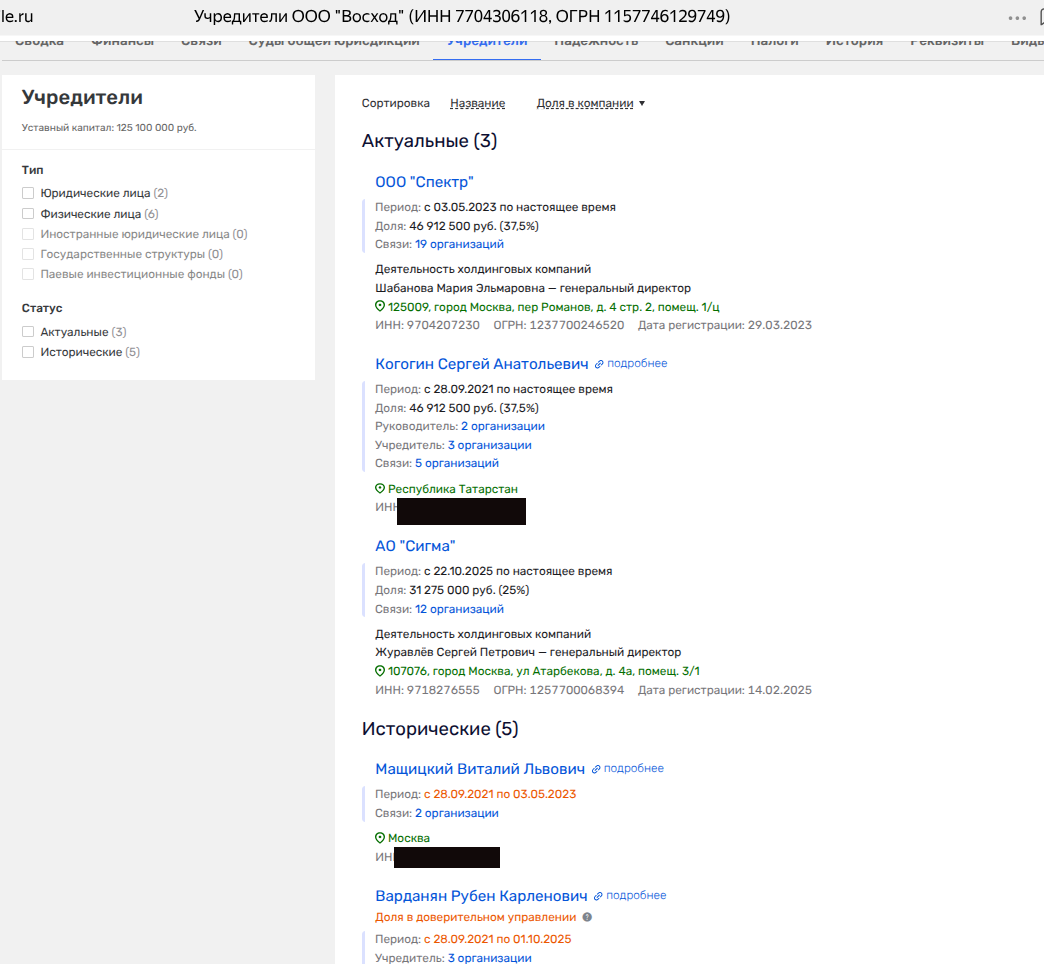This screenshot has width=1044, height=964.
Task: Sort founders by Название
Action: tap(477, 103)
